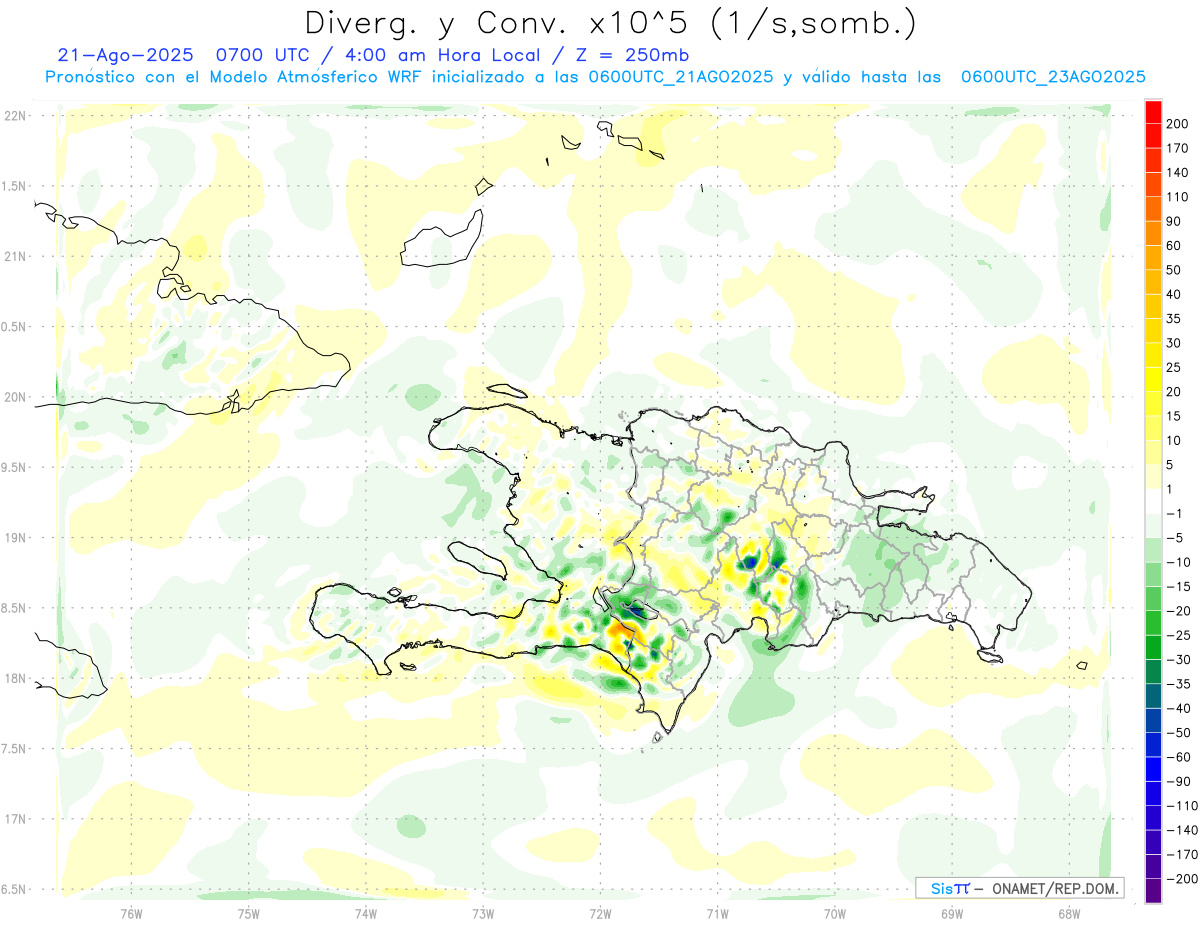
Task: Click the longitude label "76W"
Action: pyautogui.click(x=131, y=913)
